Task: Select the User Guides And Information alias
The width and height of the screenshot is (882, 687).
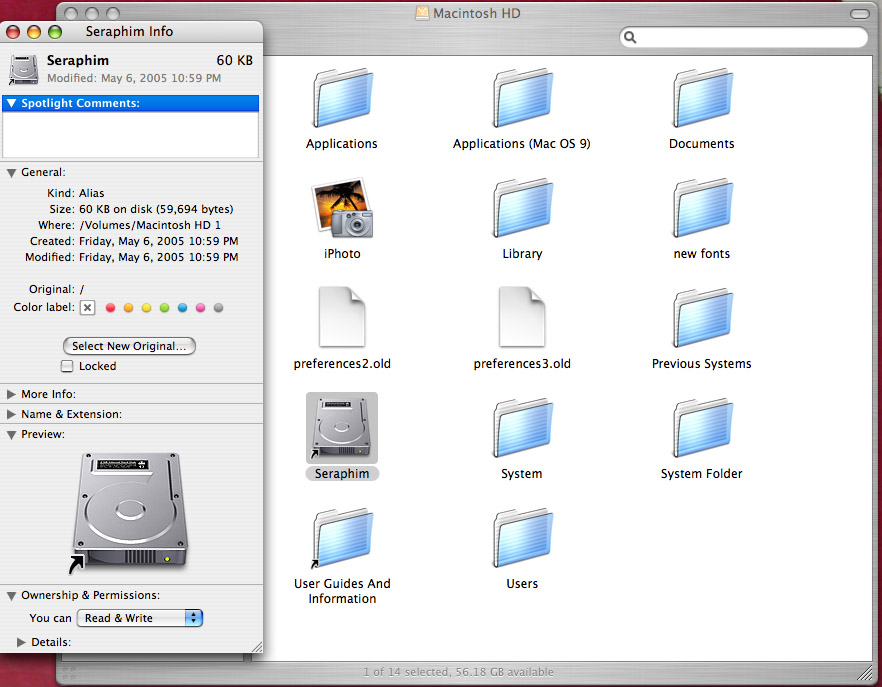Action: point(343,538)
